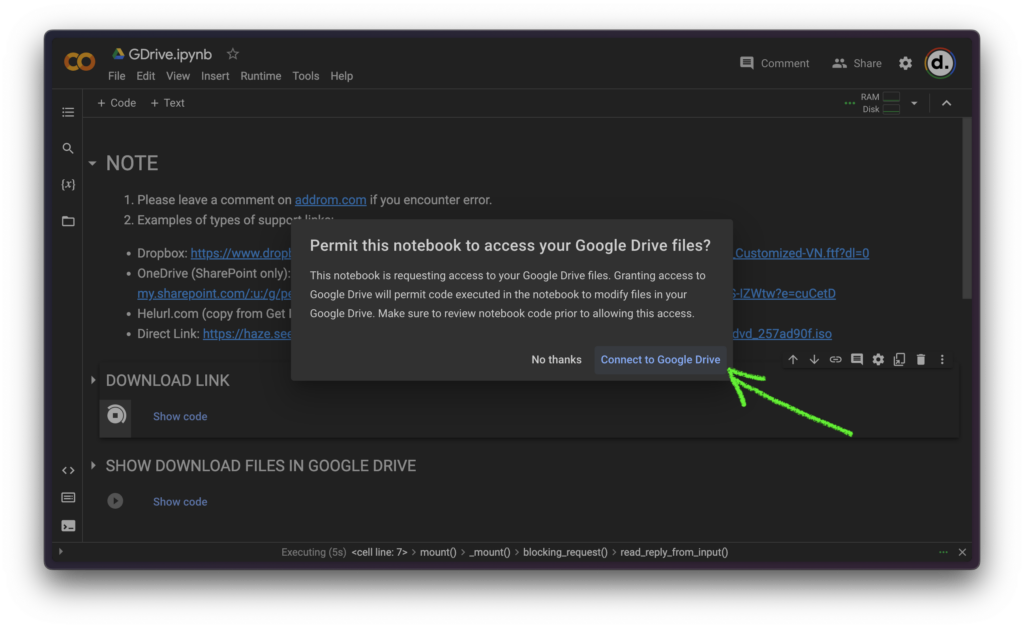
Task: Open the RAM and Disk resource indicator
Action: tap(880, 103)
